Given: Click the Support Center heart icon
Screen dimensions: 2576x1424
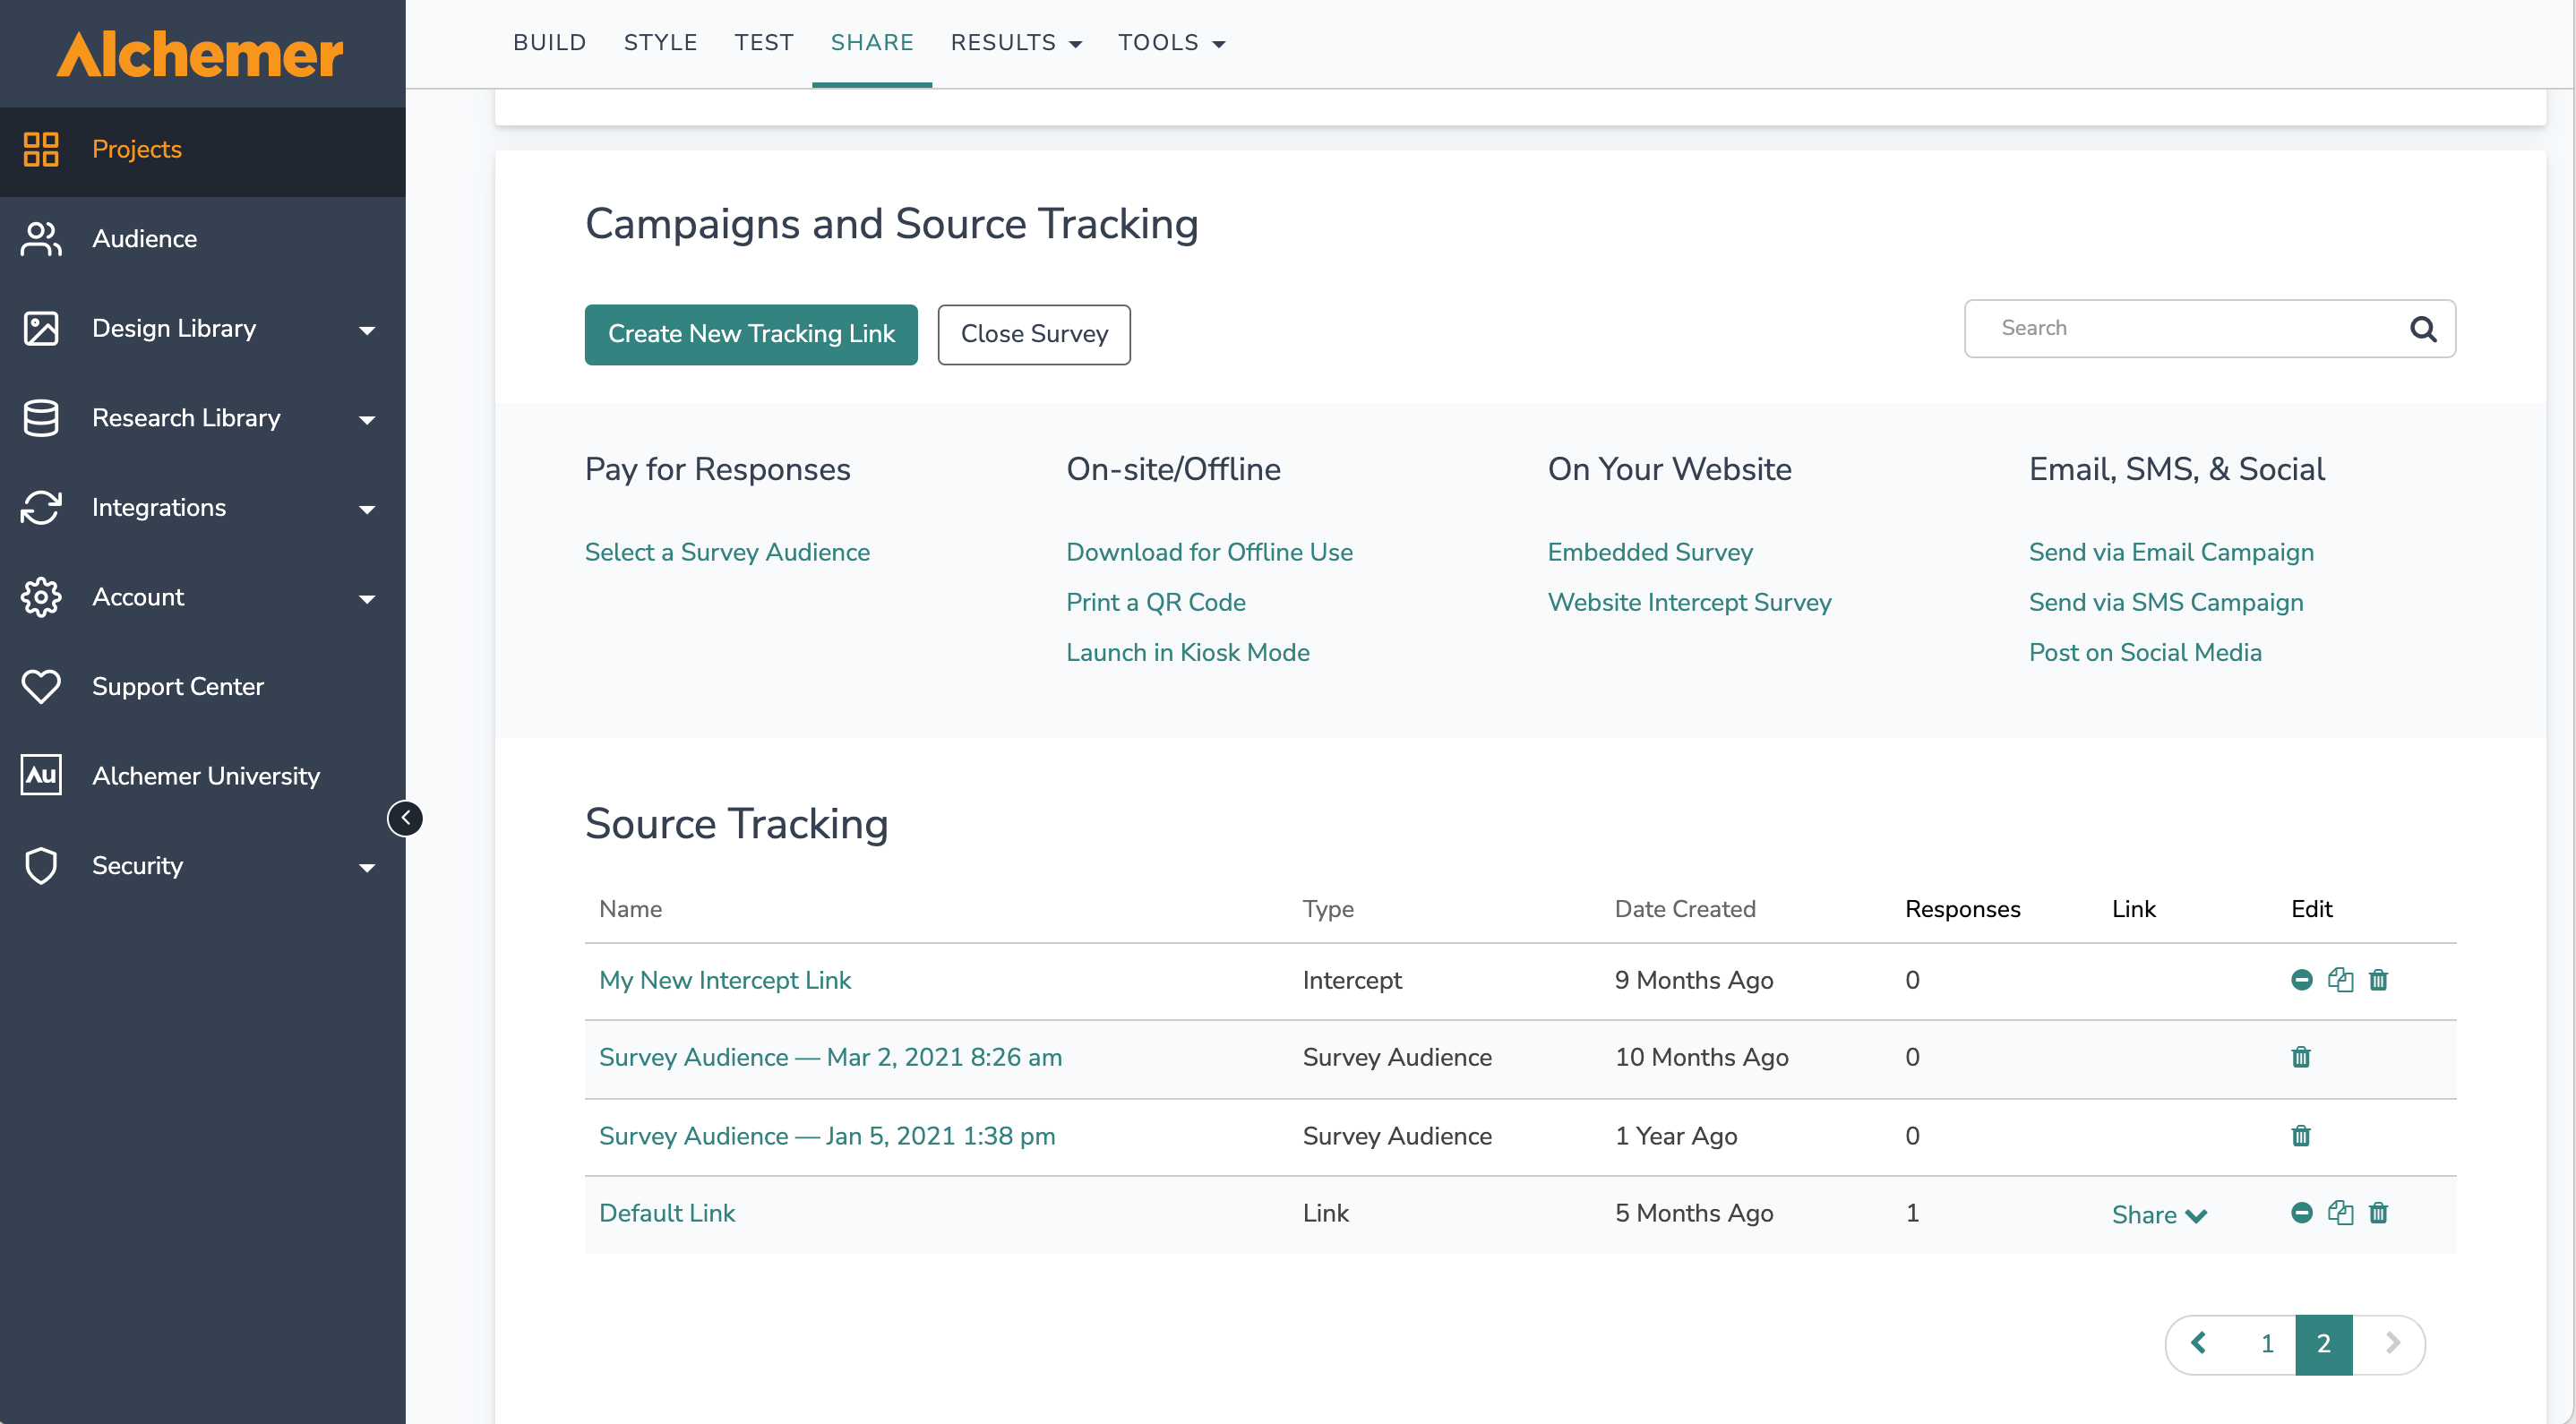Looking at the screenshot, I should (x=41, y=686).
